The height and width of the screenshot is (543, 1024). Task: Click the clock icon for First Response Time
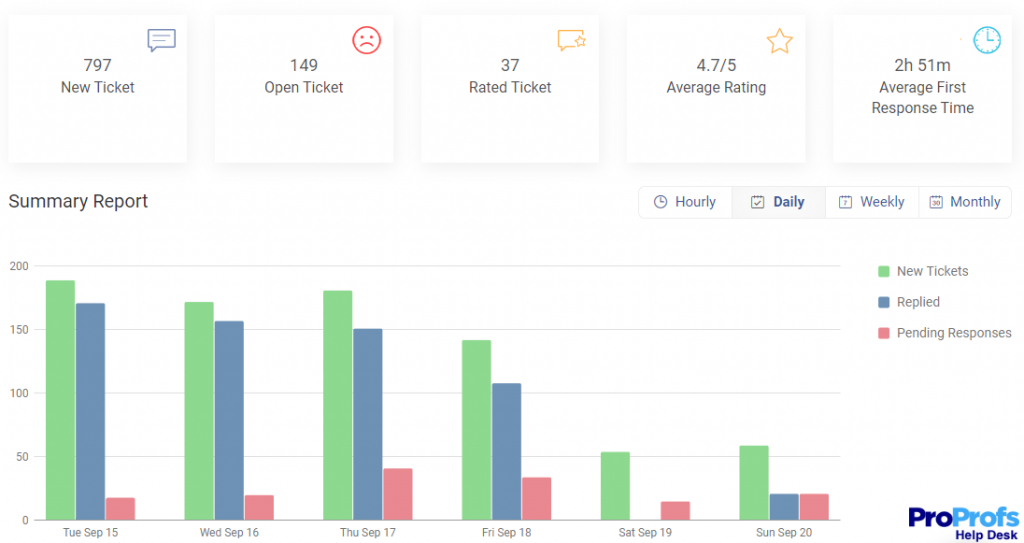987,41
